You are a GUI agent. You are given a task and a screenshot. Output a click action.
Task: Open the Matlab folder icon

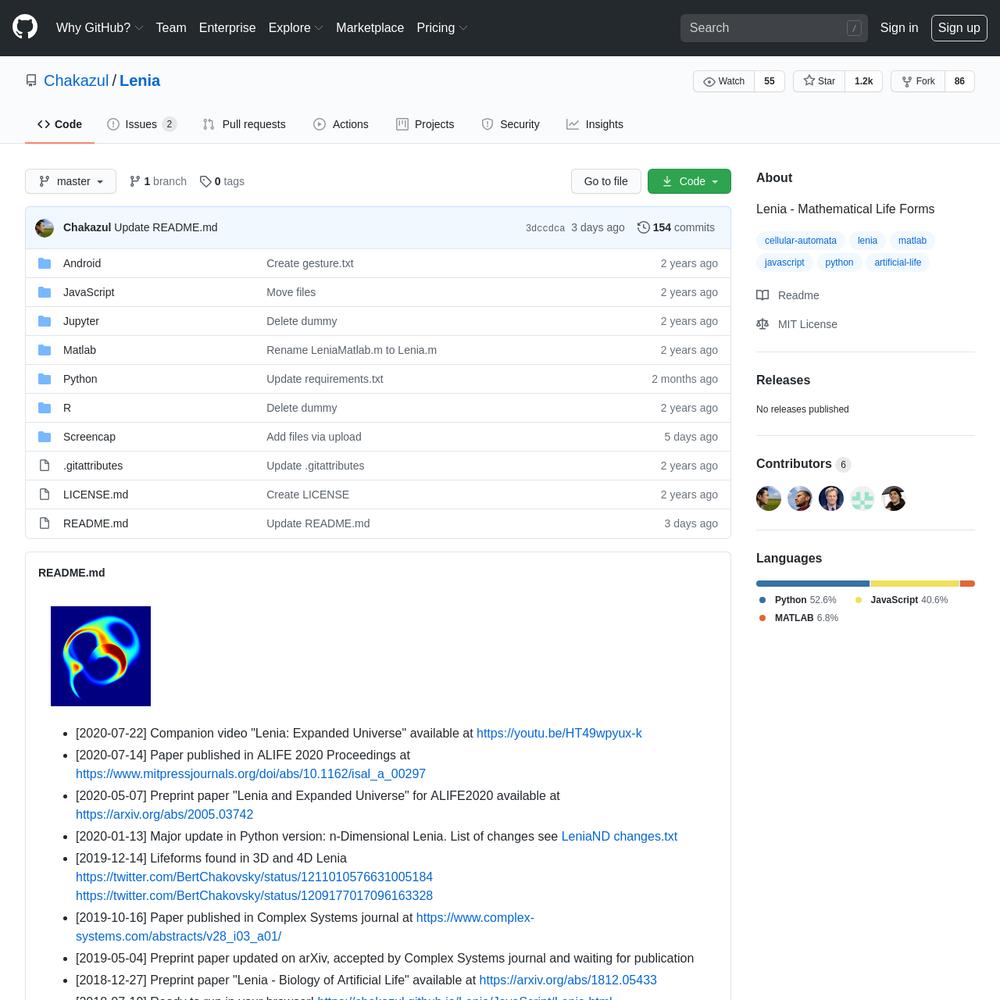44,350
